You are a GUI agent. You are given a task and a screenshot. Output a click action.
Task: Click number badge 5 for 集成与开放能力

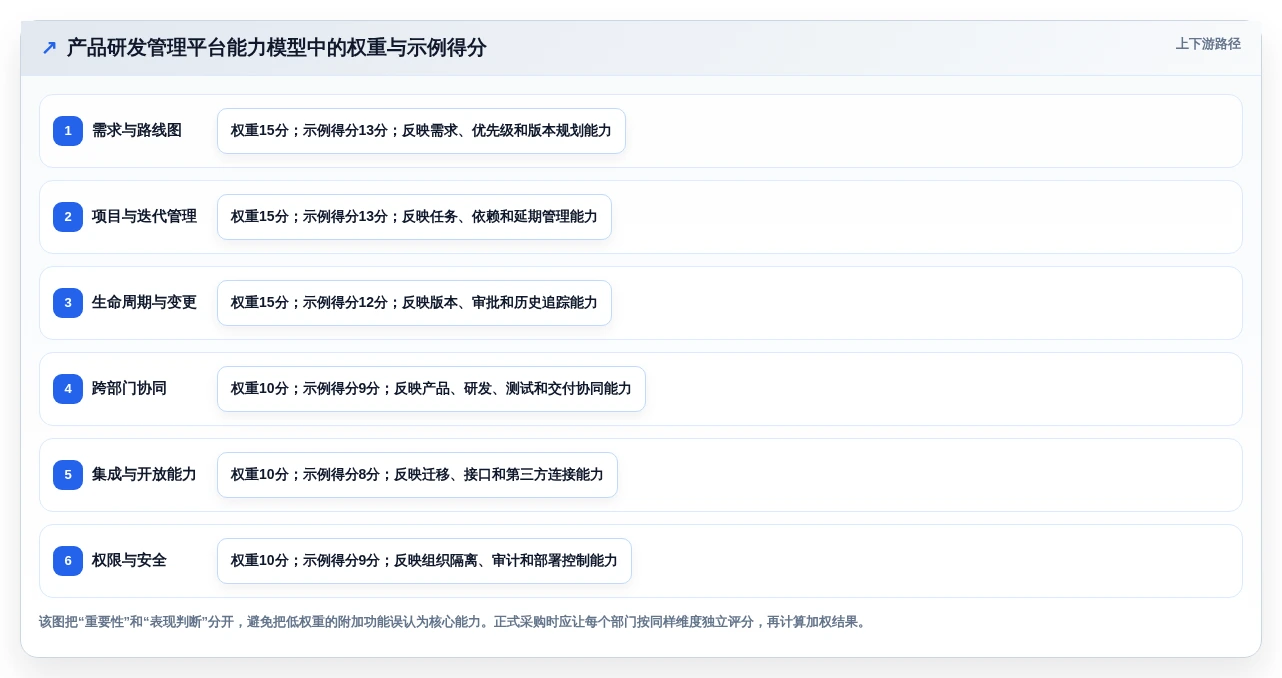[x=68, y=475]
